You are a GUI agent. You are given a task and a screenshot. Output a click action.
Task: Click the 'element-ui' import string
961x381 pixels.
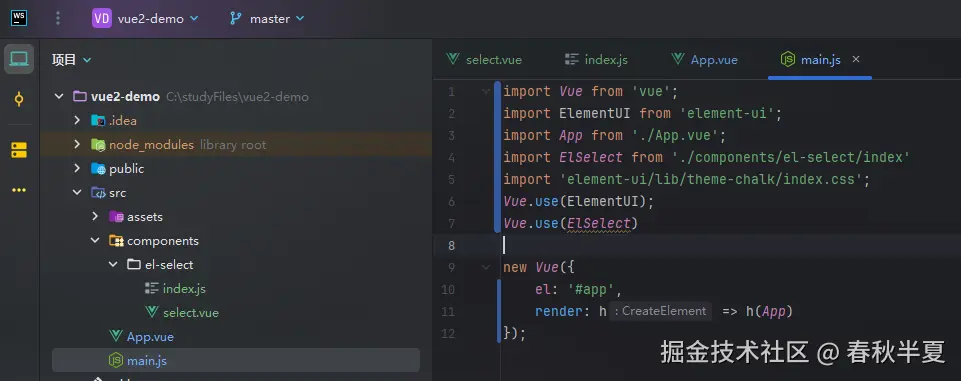coord(727,114)
